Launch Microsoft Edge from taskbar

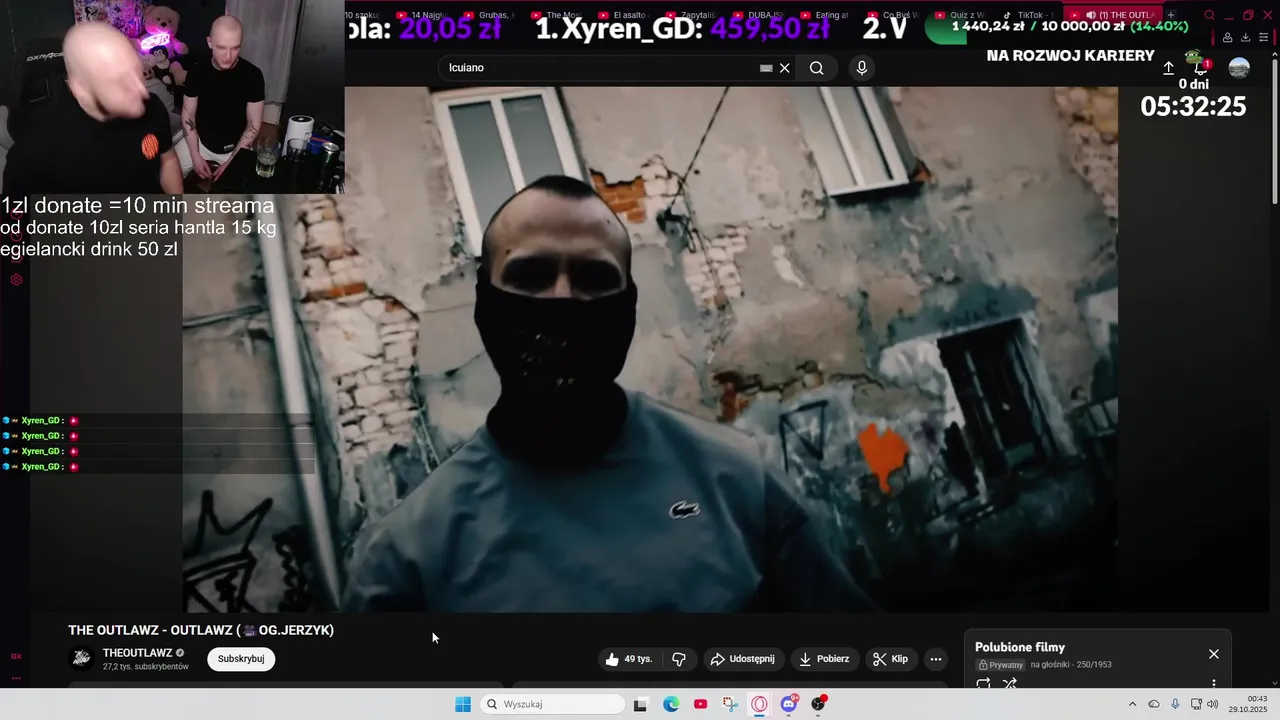(671, 704)
